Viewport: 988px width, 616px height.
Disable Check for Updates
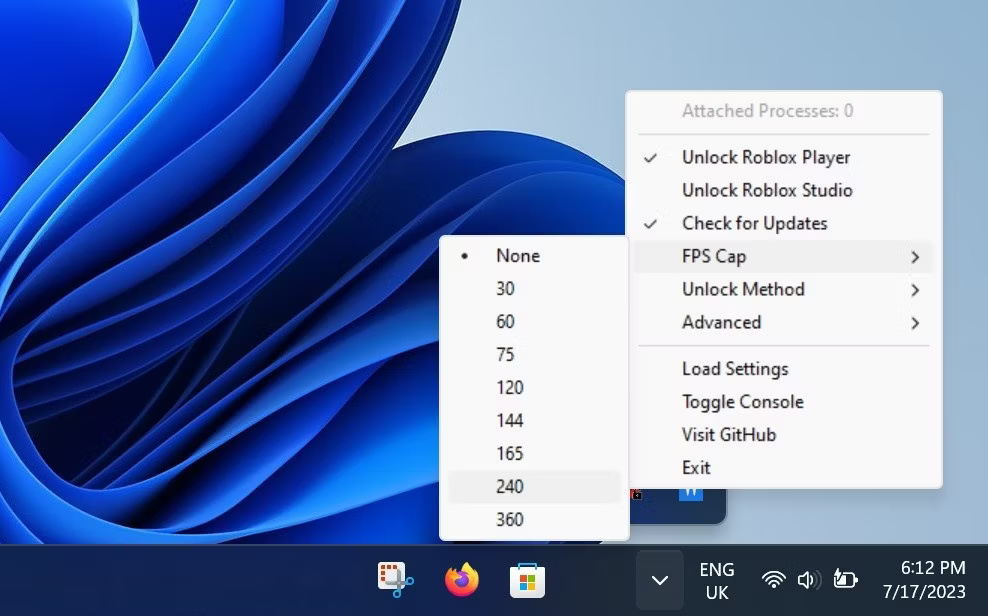point(754,223)
